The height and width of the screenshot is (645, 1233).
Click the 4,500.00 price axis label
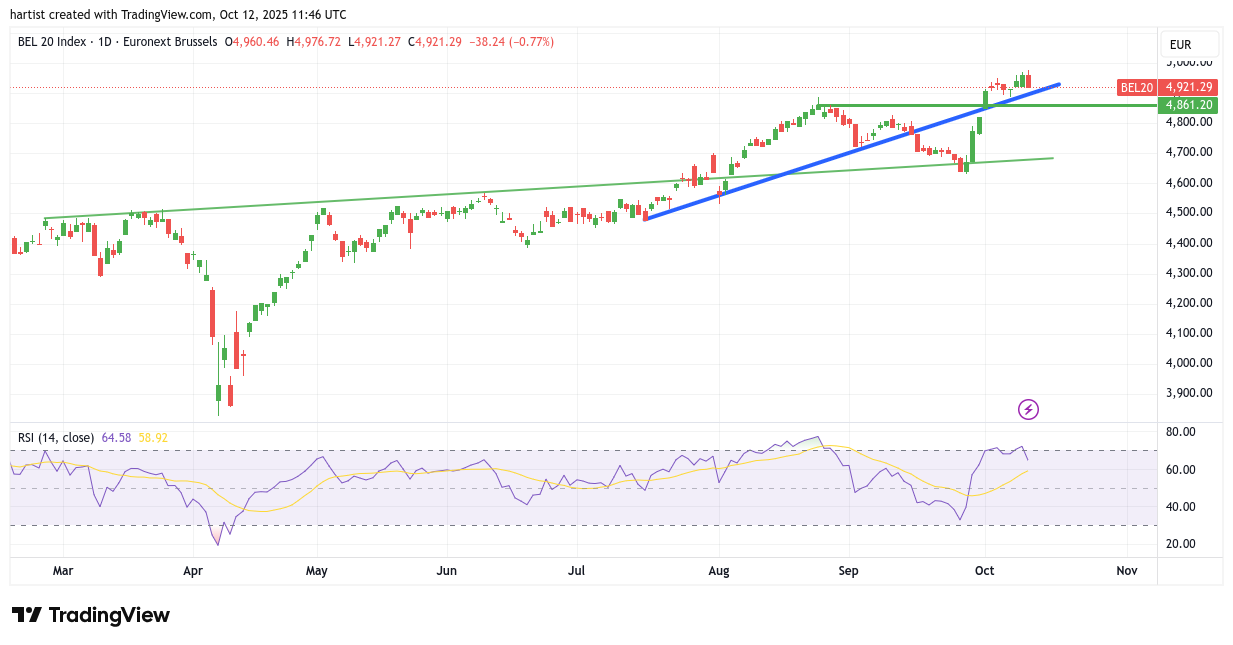1190,212
